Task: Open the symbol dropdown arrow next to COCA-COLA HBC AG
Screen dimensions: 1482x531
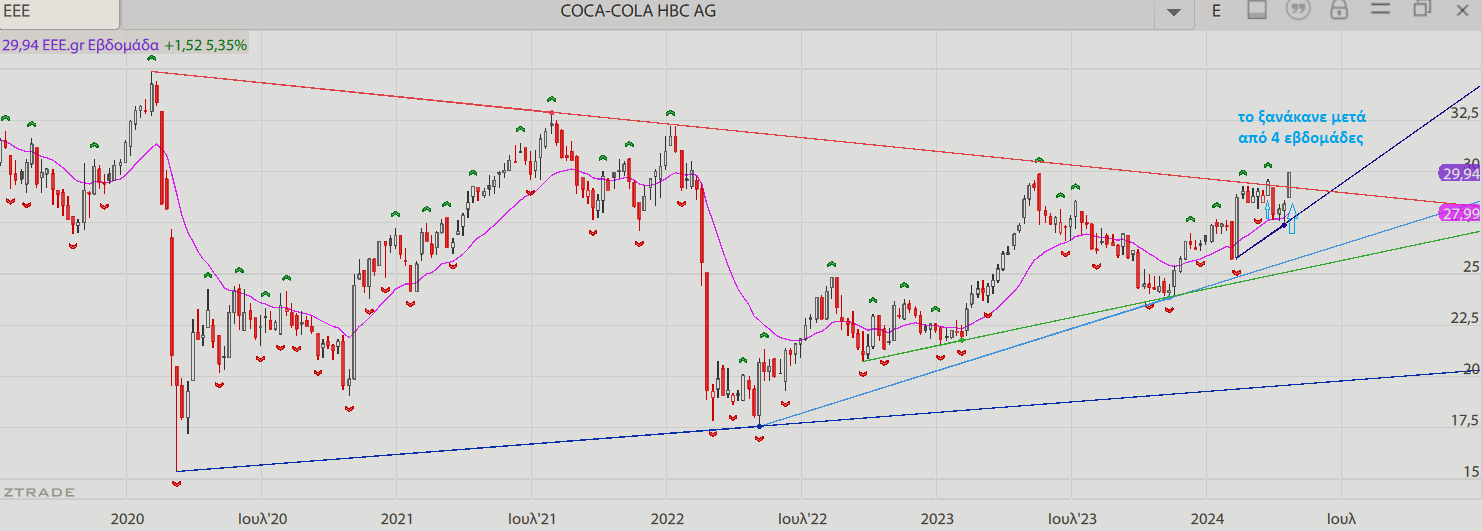Action: tap(1174, 12)
